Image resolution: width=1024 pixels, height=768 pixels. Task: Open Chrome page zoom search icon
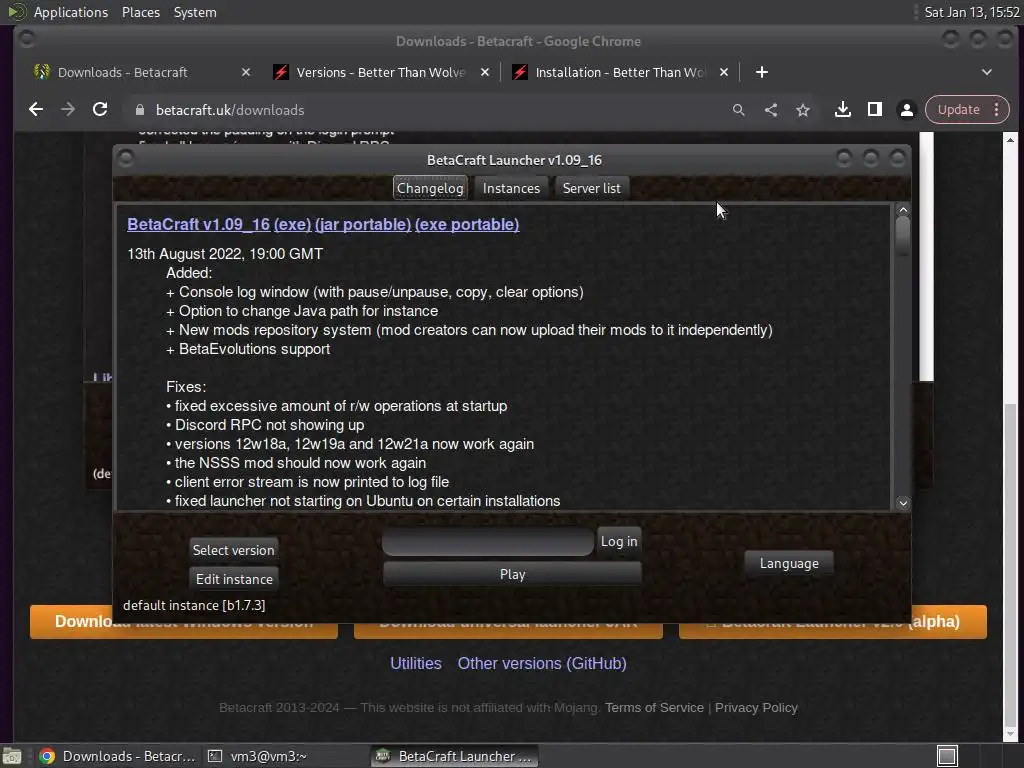(739, 110)
